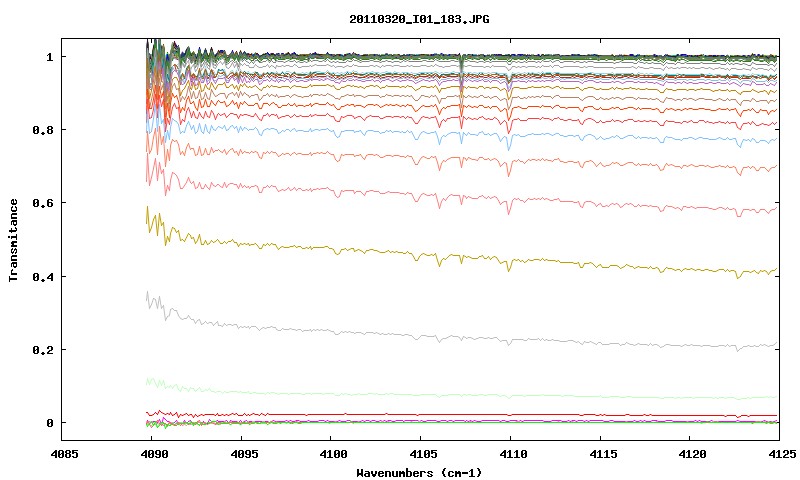Click the Transmittance y-axis label
This screenshot has height=480, width=800.
pos(14,240)
